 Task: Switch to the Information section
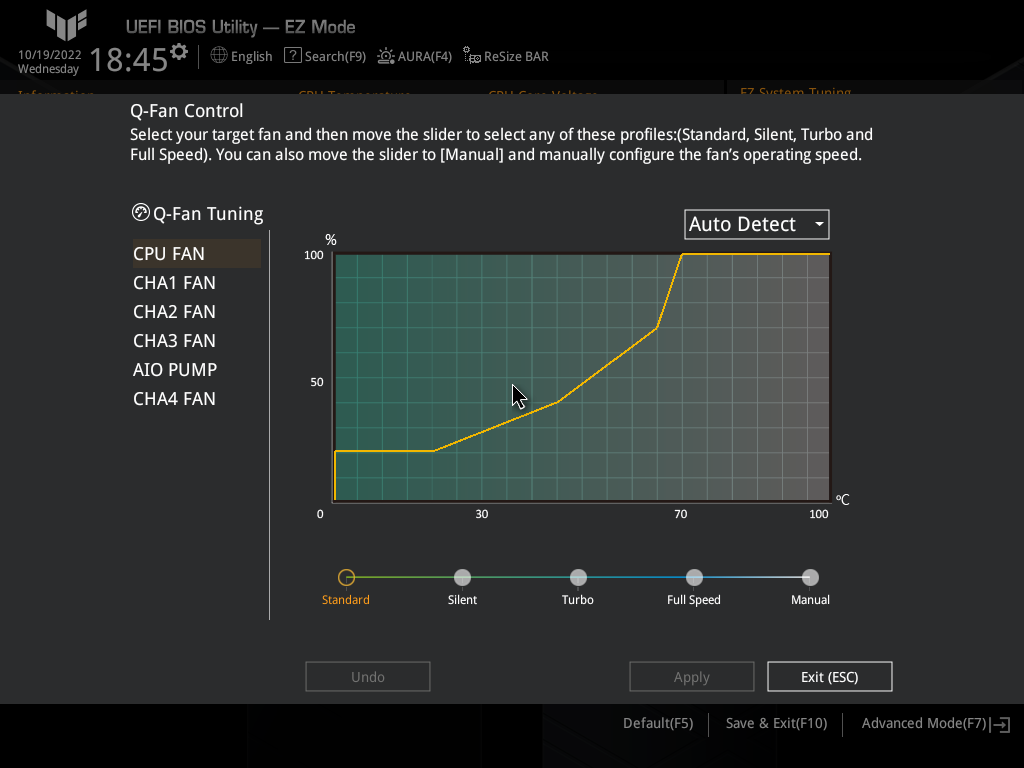[56, 95]
